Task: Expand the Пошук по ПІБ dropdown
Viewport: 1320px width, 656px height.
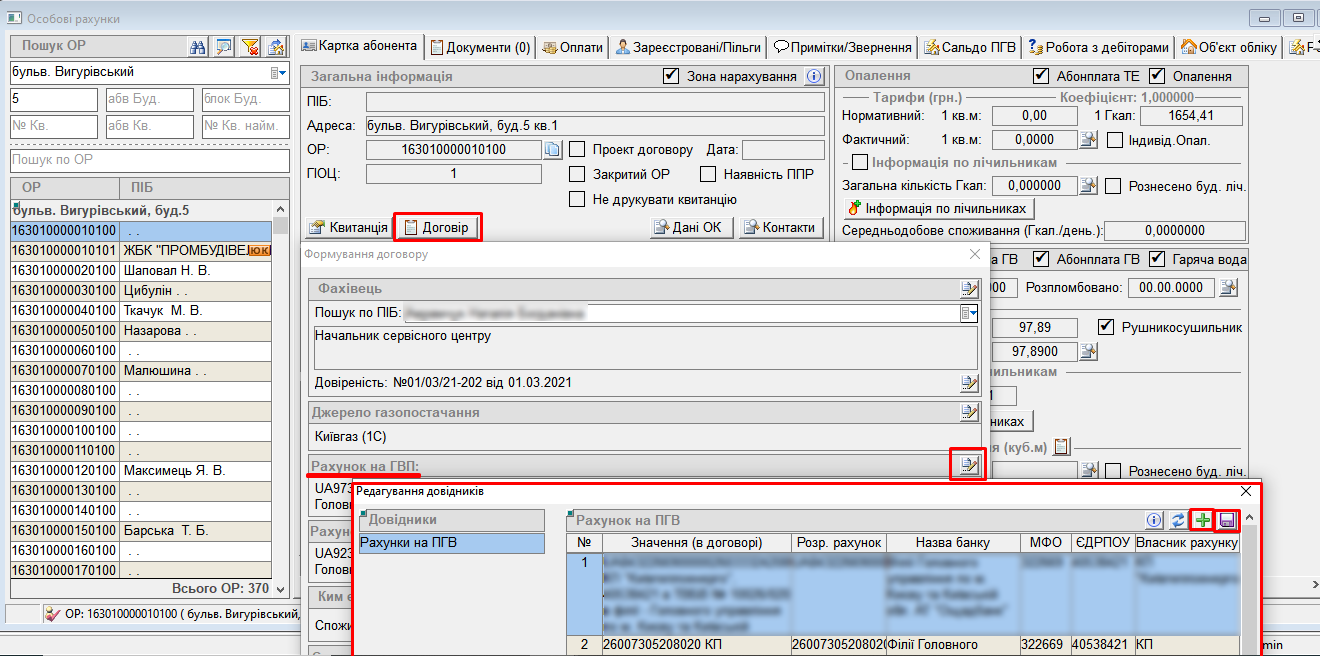Action: click(x=968, y=314)
